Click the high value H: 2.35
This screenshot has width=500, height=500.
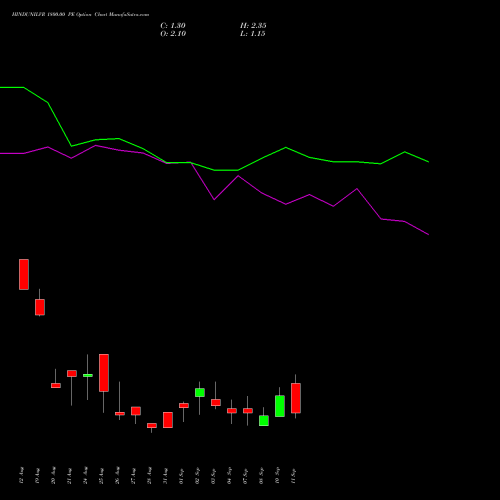pyautogui.click(x=253, y=26)
